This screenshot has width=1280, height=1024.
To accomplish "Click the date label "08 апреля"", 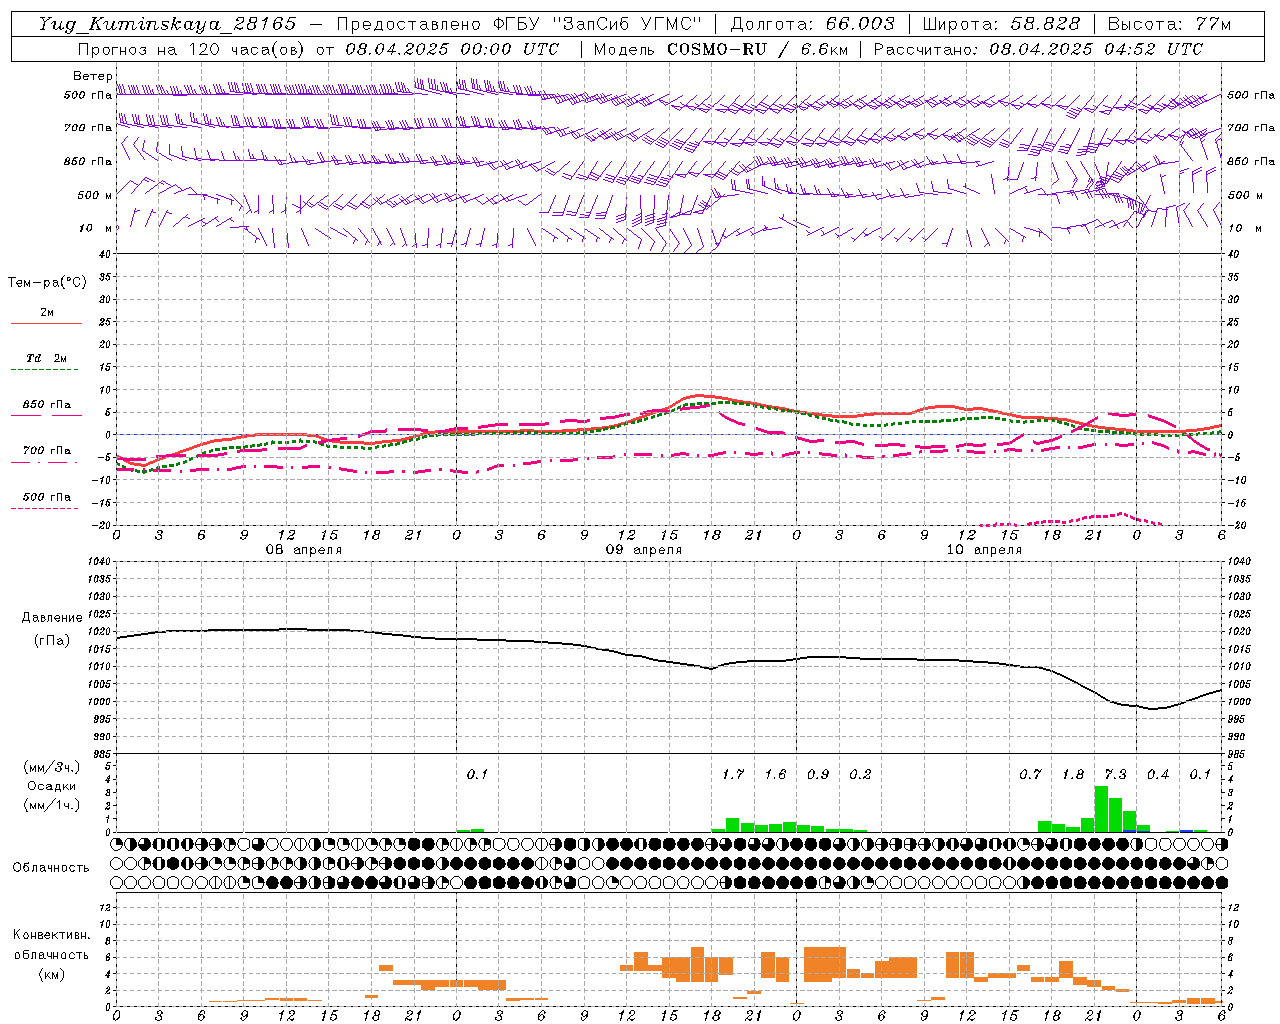I will pyautogui.click(x=303, y=550).
